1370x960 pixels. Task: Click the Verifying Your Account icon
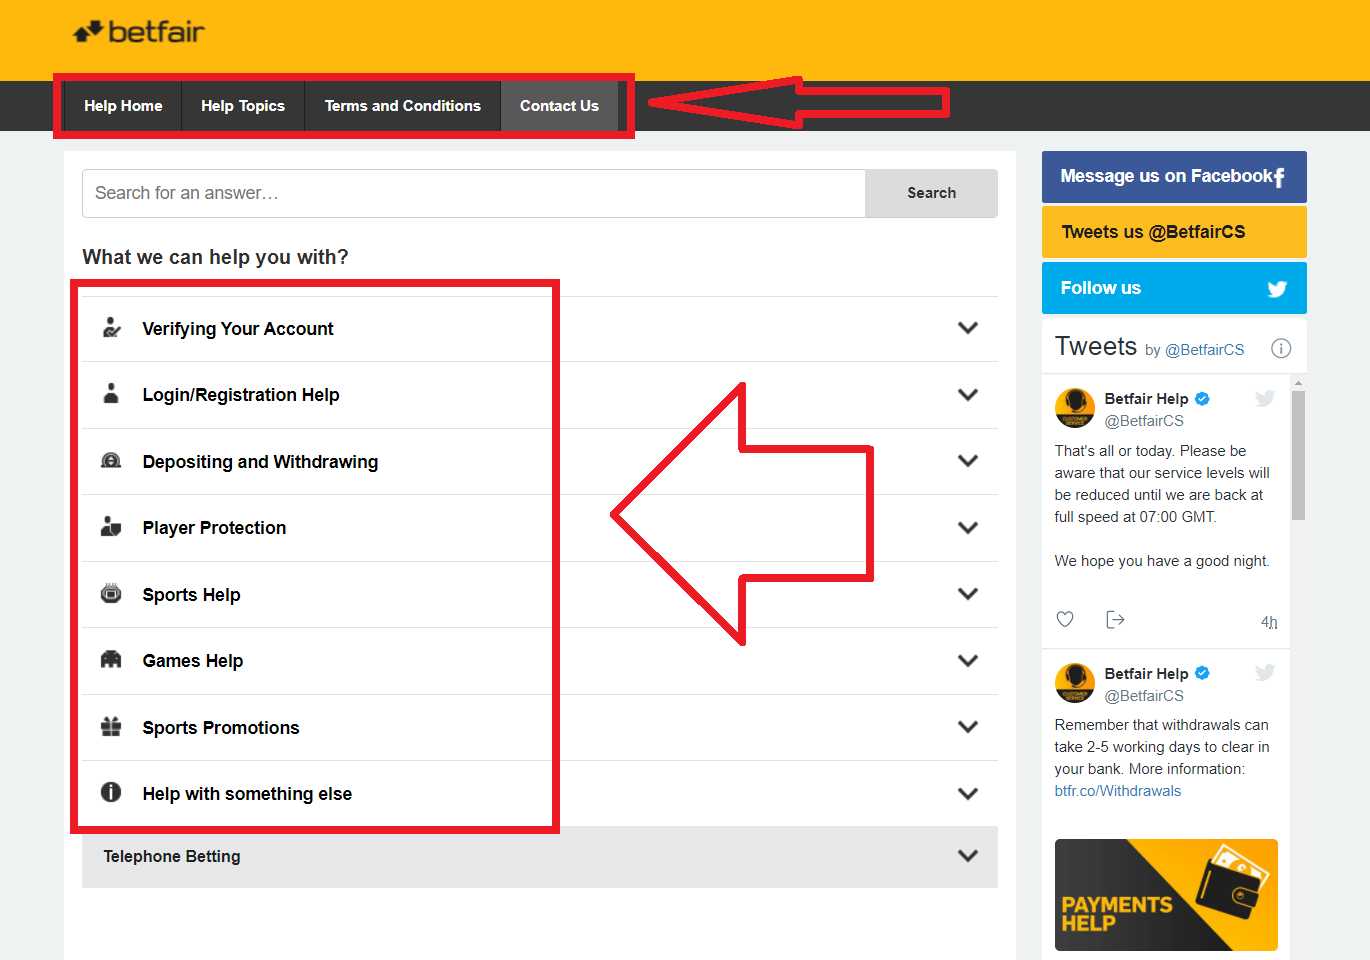[112, 328]
